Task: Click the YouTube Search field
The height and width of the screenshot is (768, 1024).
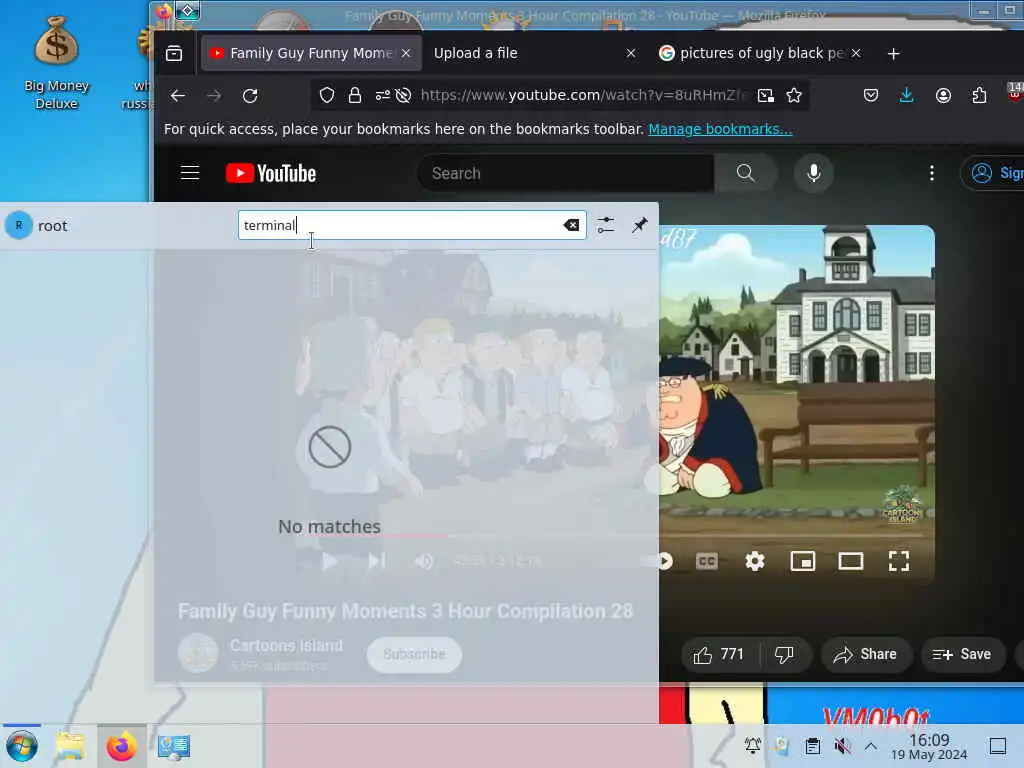Action: [x=566, y=173]
